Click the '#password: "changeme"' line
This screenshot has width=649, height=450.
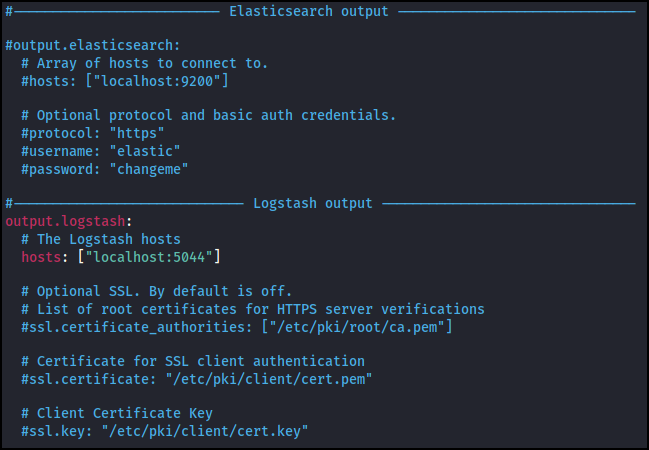[x=105, y=169]
